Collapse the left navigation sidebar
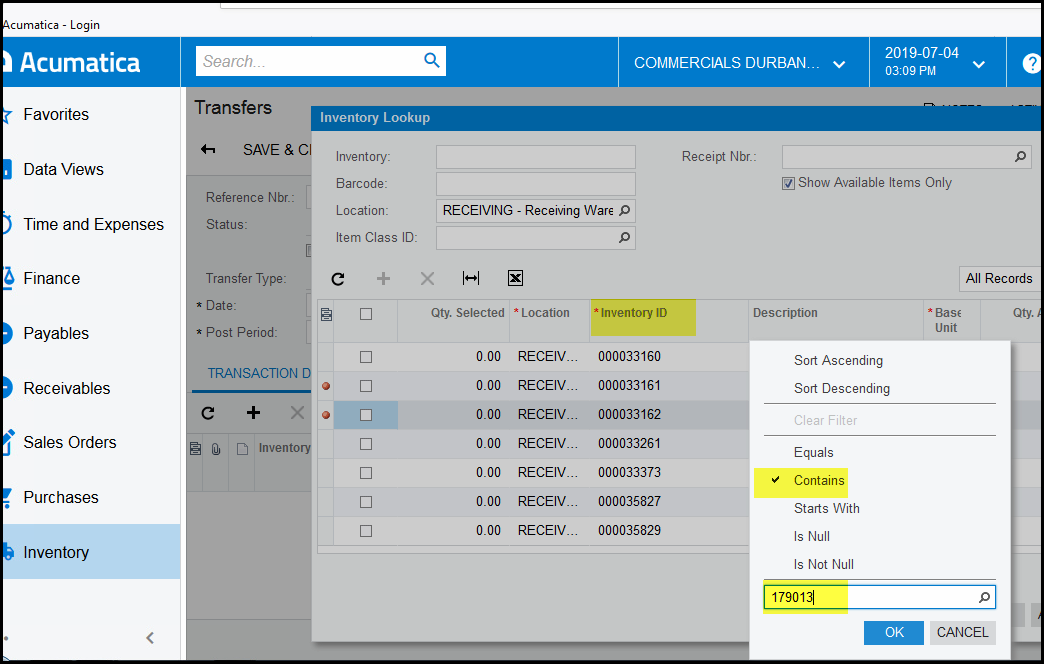The height and width of the screenshot is (664, 1044). (x=150, y=637)
